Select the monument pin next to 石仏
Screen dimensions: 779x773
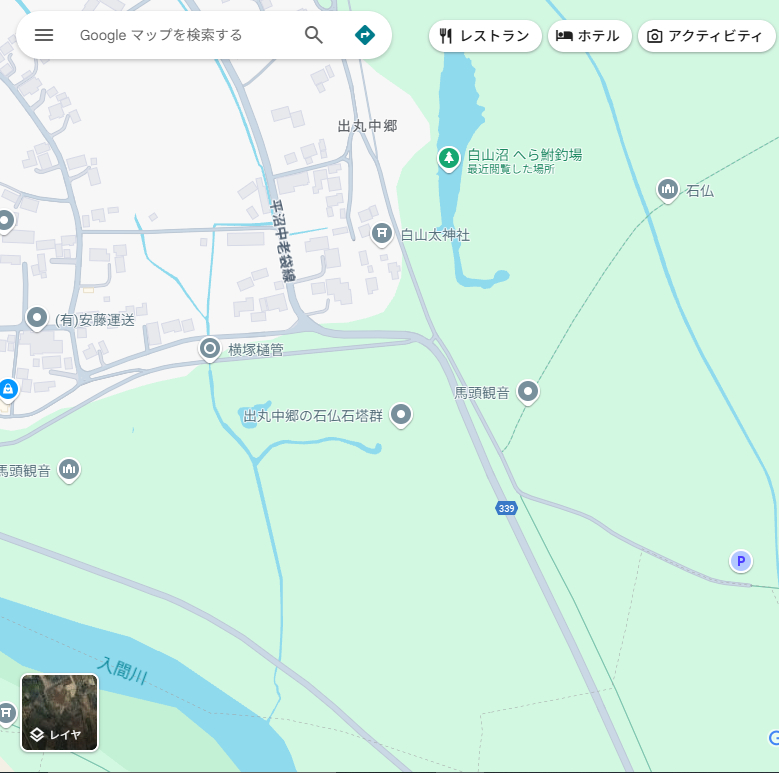[x=668, y=190]
